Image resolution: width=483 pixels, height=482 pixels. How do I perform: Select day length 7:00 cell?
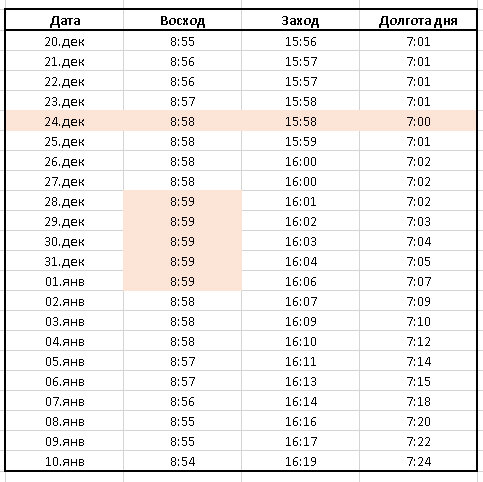tap(418, 121)
